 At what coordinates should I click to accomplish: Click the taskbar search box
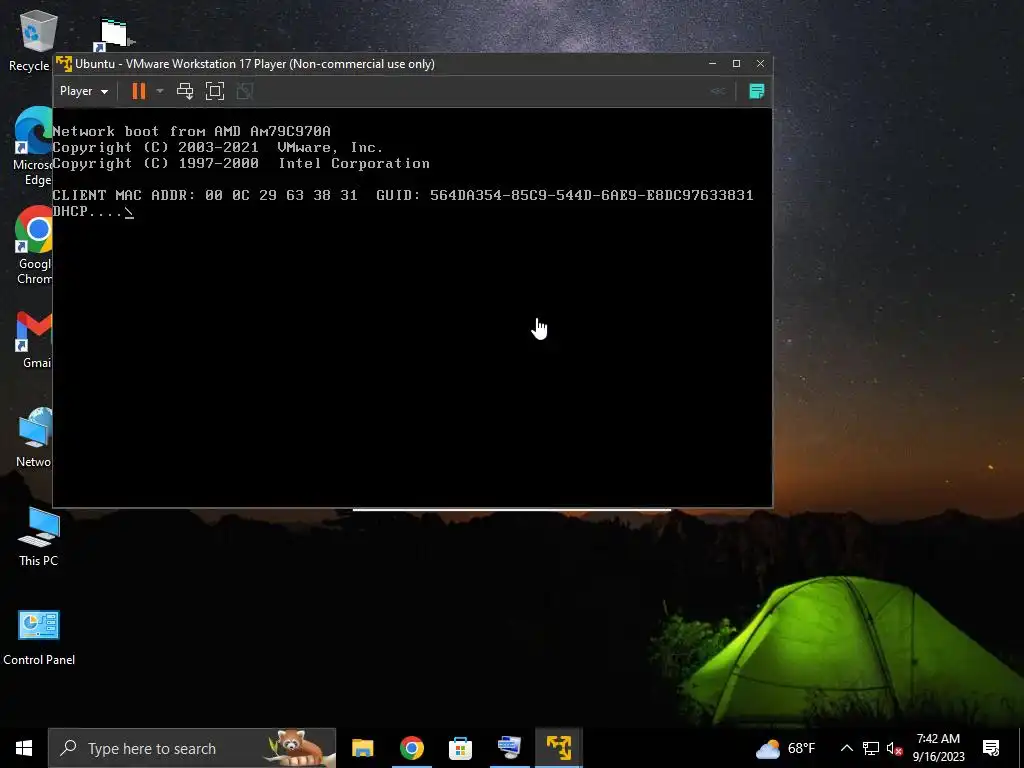pyautogui.click(x=192, y=748)
